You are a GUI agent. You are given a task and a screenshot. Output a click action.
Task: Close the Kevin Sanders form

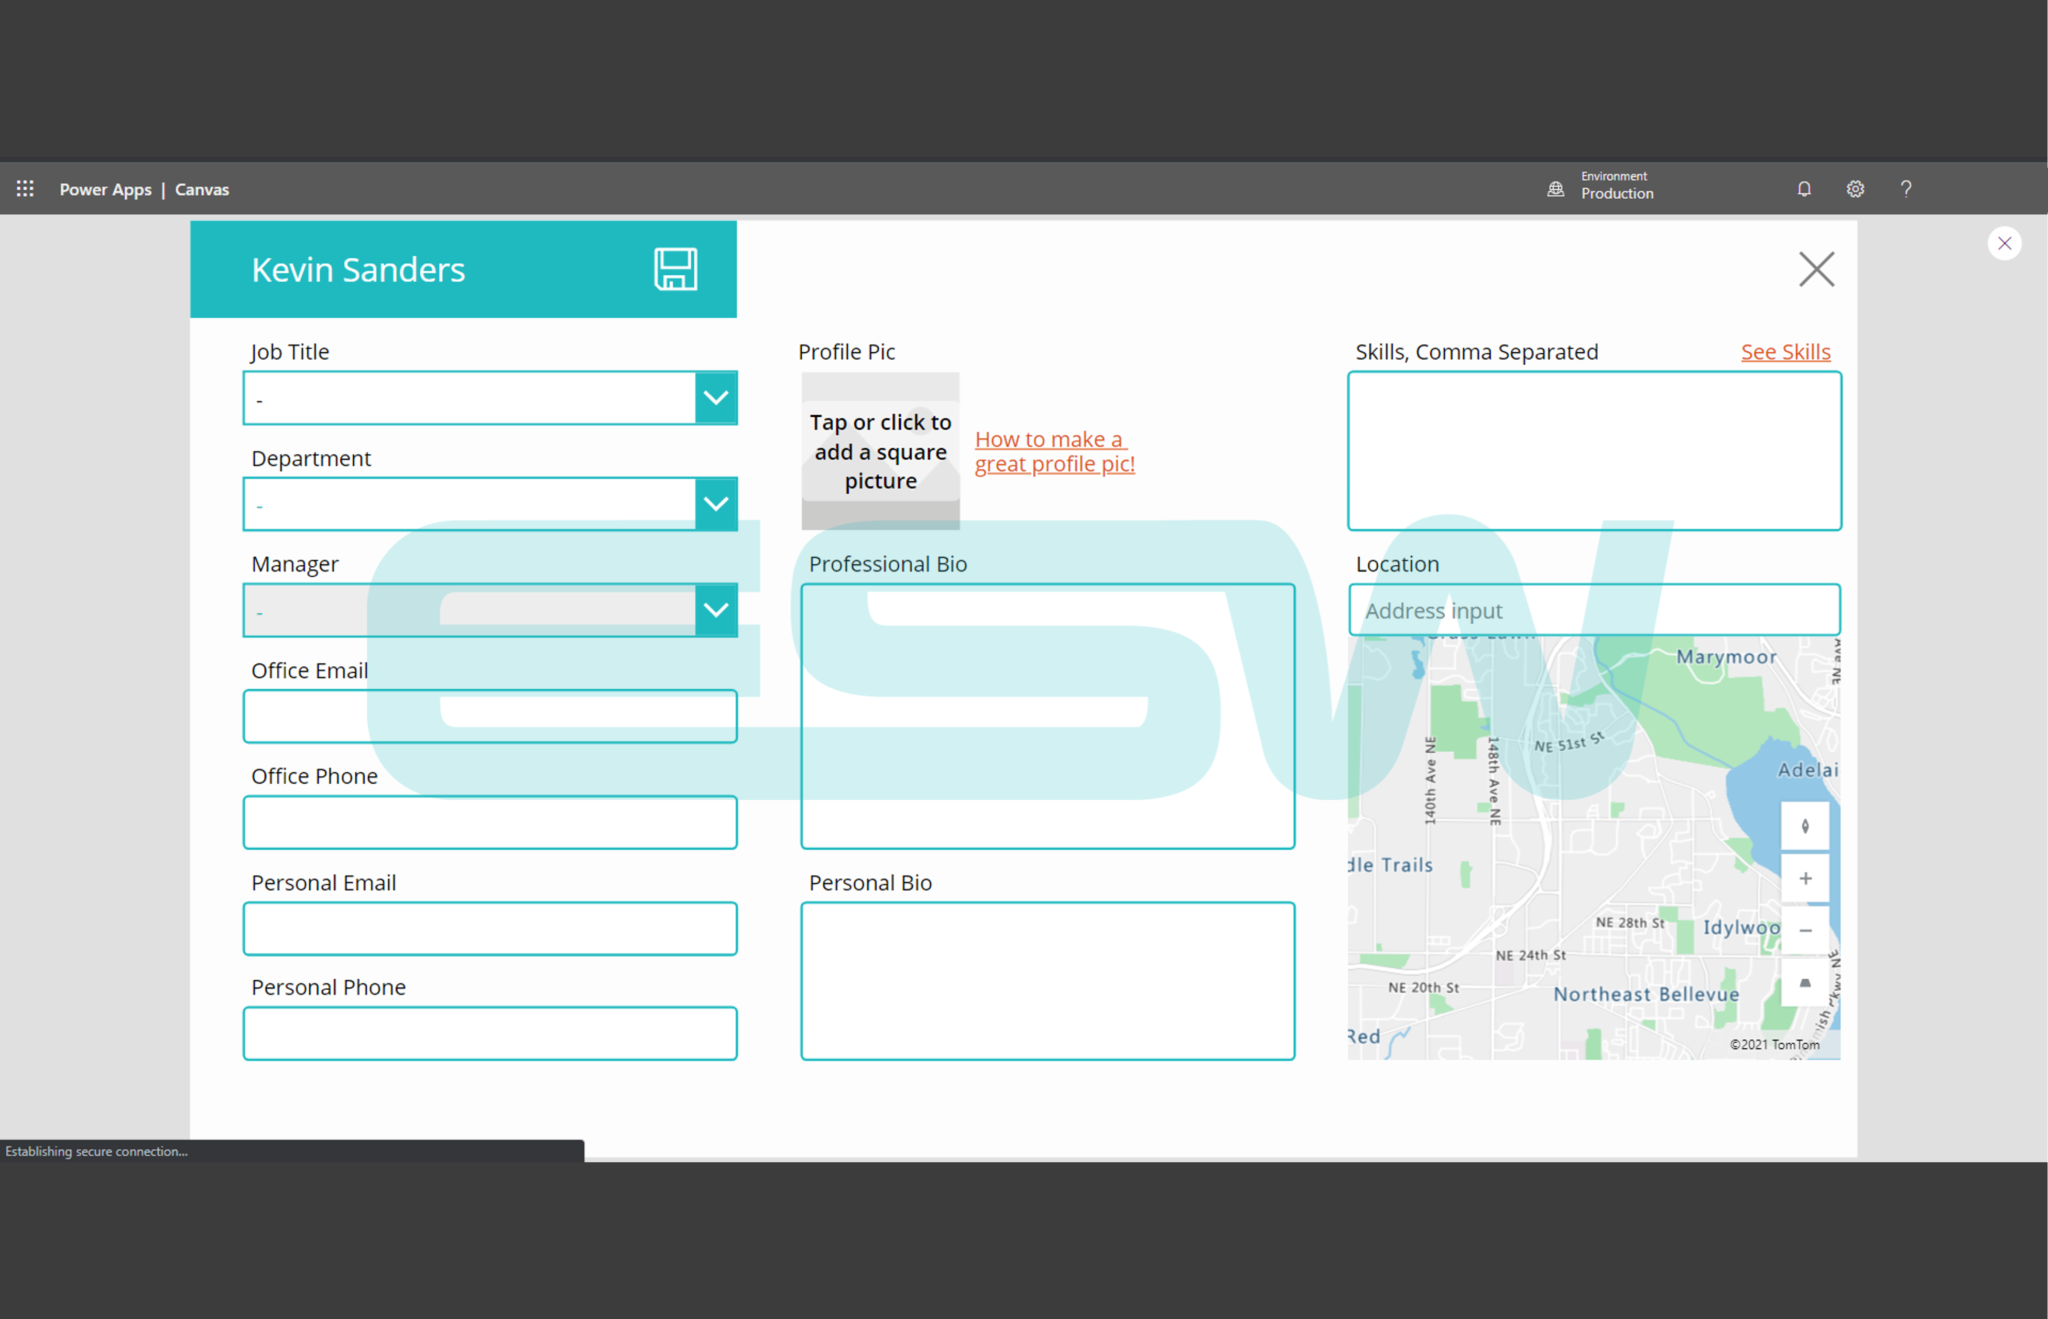point(1816,269)
